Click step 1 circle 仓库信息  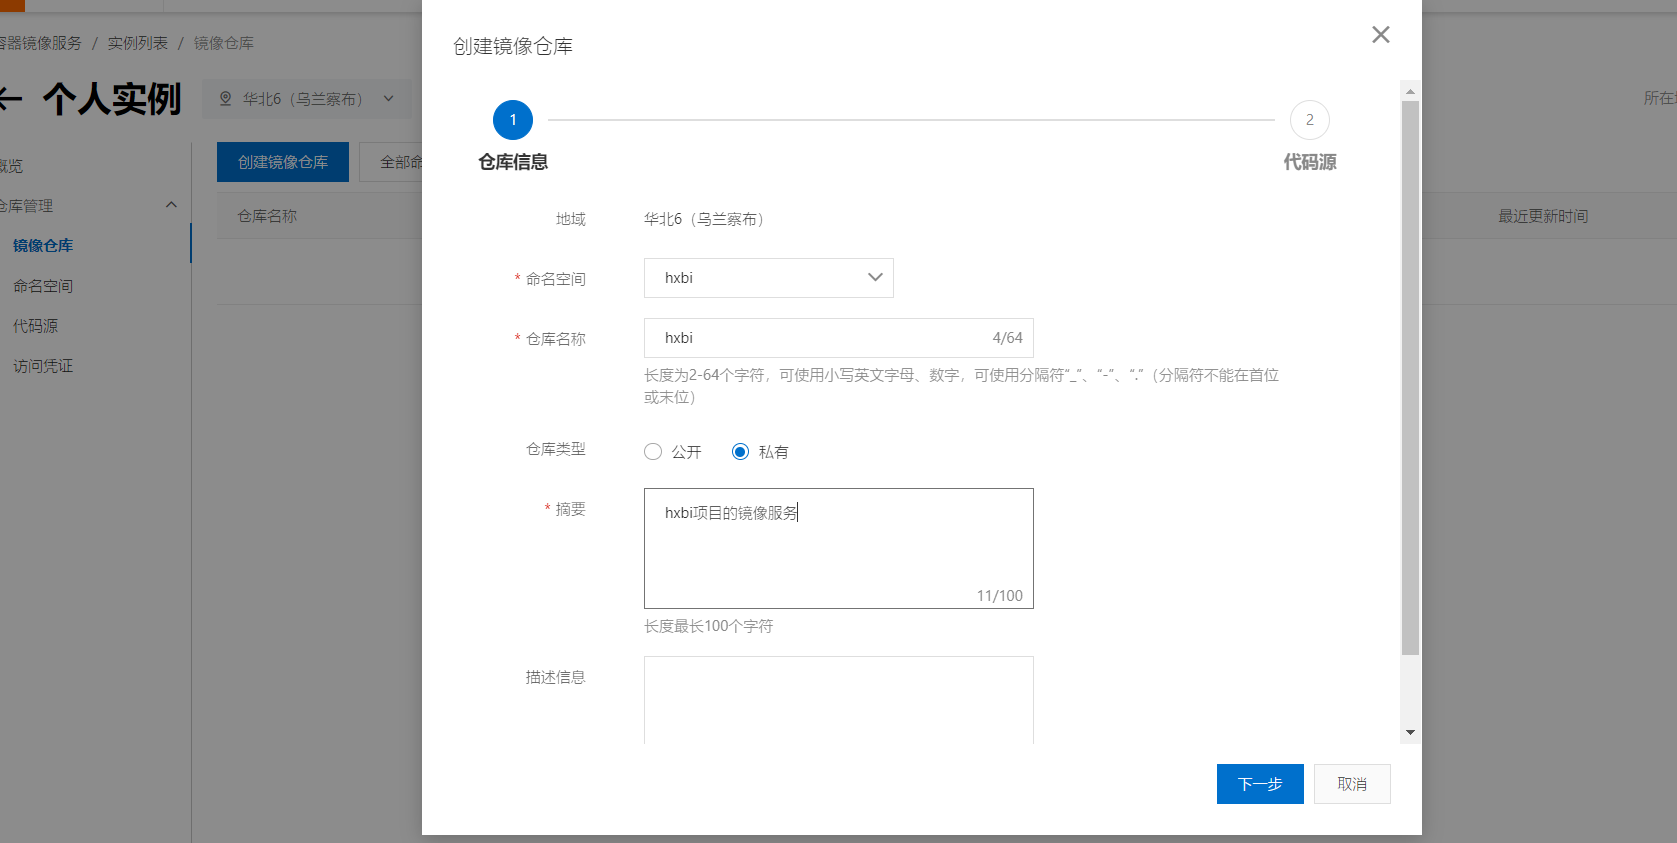[513, 120]
